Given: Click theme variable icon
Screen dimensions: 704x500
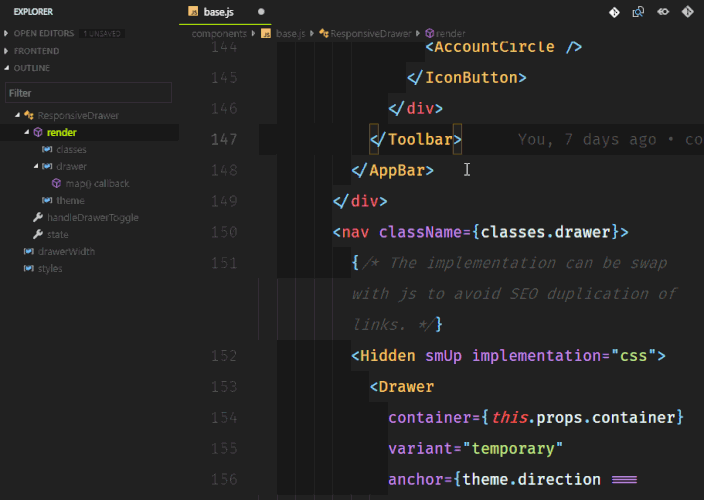Looking at the screenshot, I should pyautogui.click(x=47, y=200).
